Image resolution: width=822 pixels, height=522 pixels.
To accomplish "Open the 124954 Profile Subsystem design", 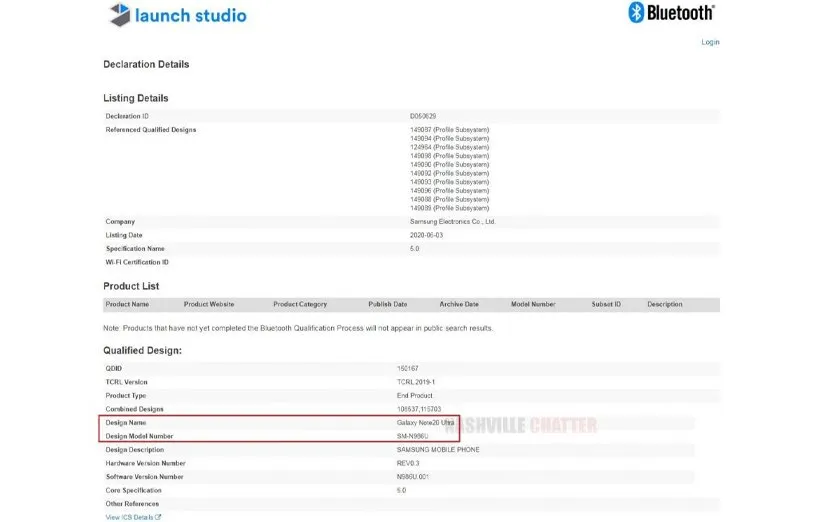I will (449, 147).
